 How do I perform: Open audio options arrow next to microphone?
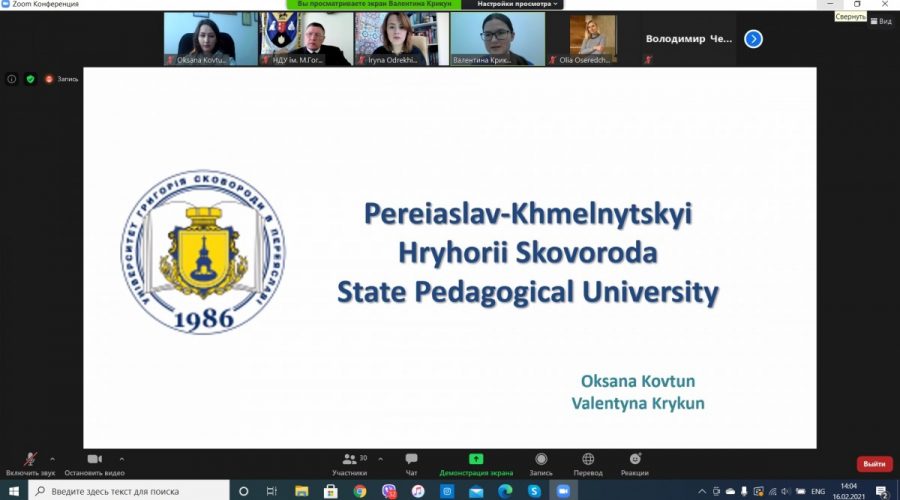(x=52, y=459)
